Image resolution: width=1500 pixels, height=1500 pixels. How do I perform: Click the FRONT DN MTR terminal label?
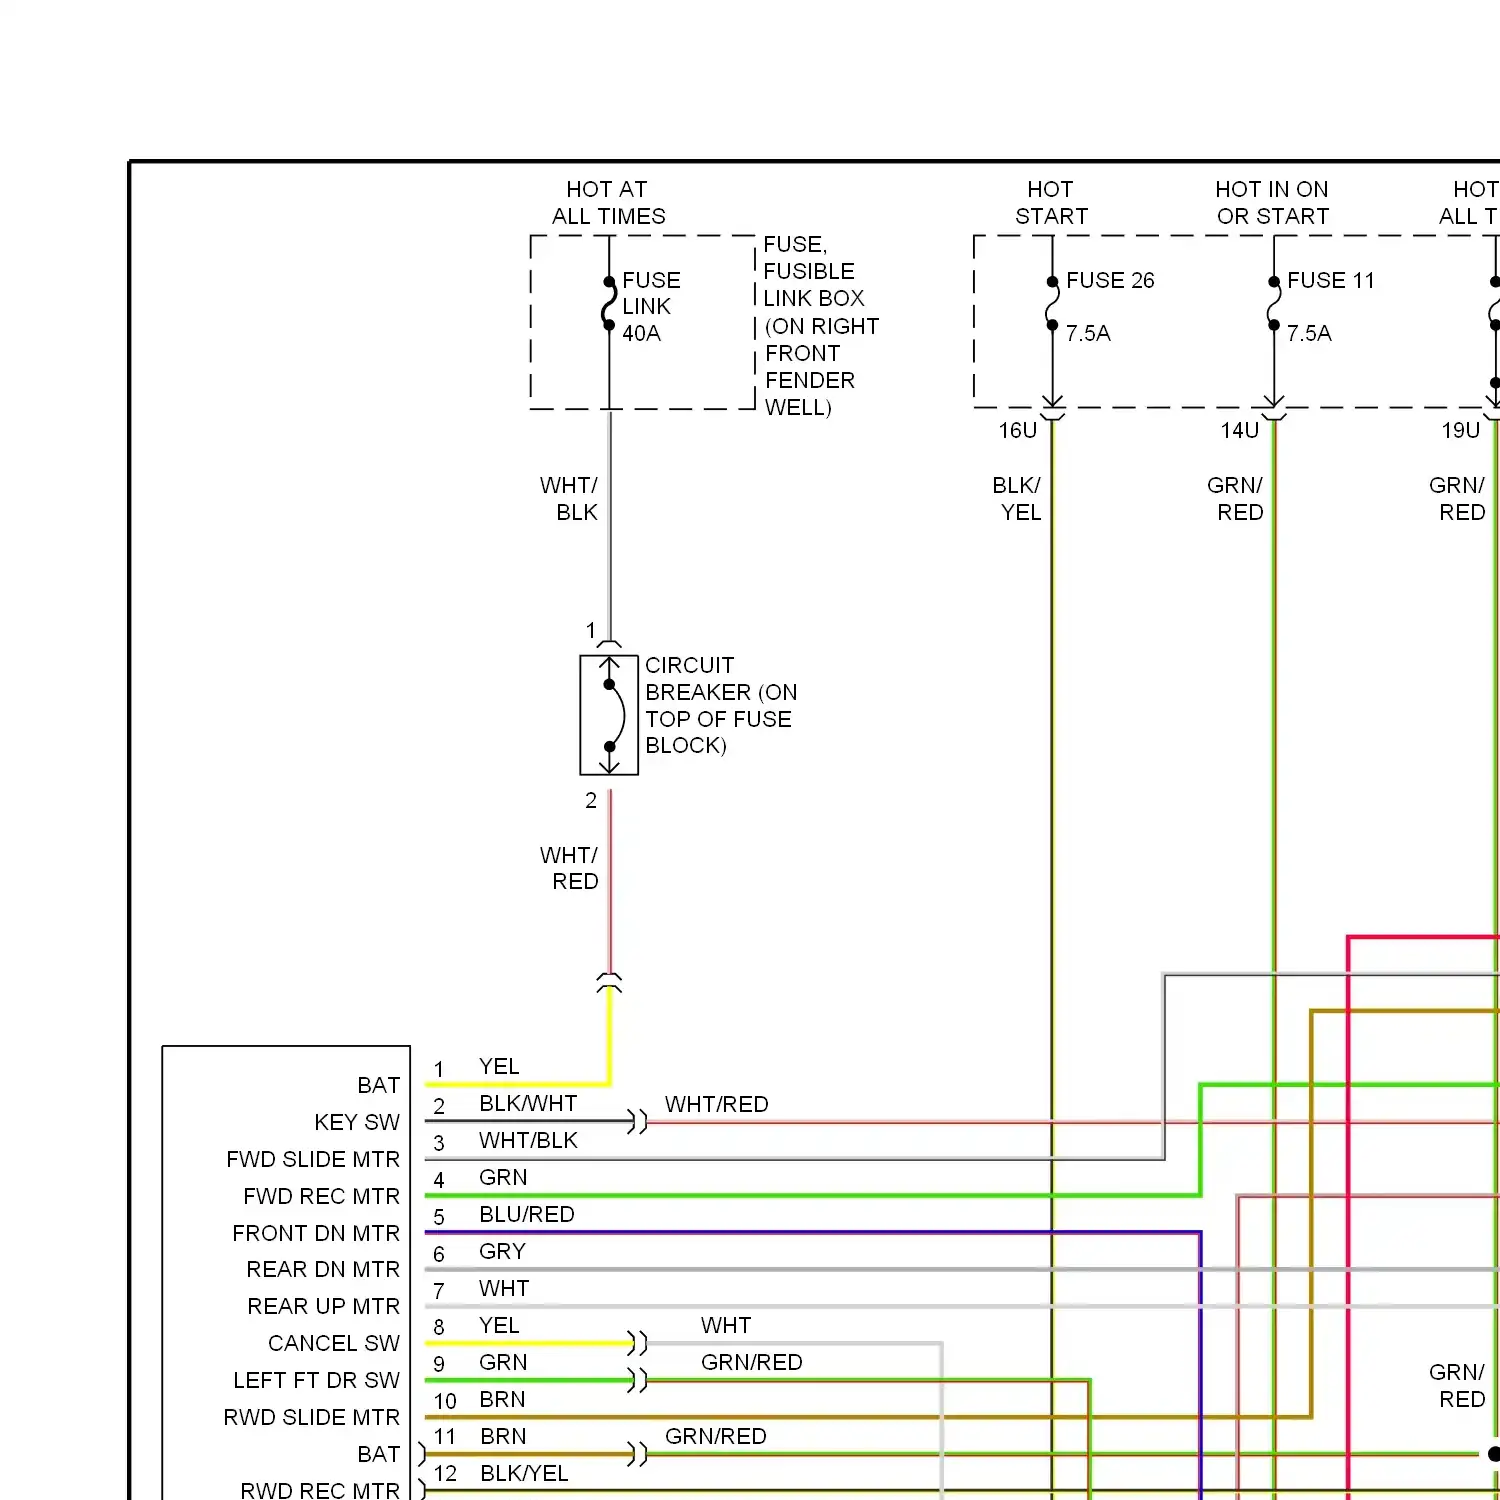(316, 1234)
